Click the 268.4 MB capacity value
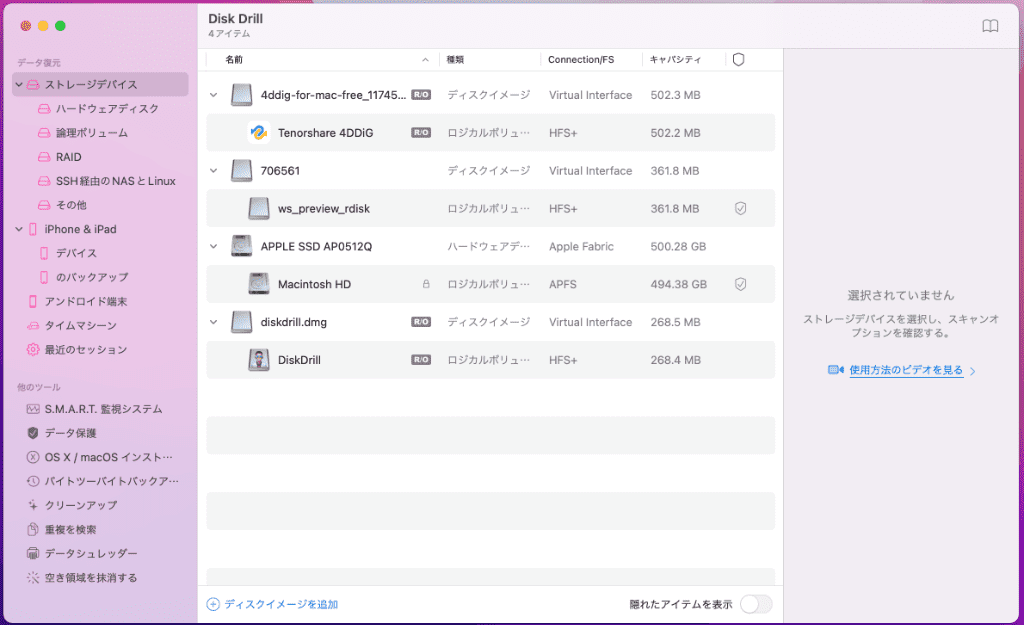Screen dimensions: 1024x625 pos(675,360)
